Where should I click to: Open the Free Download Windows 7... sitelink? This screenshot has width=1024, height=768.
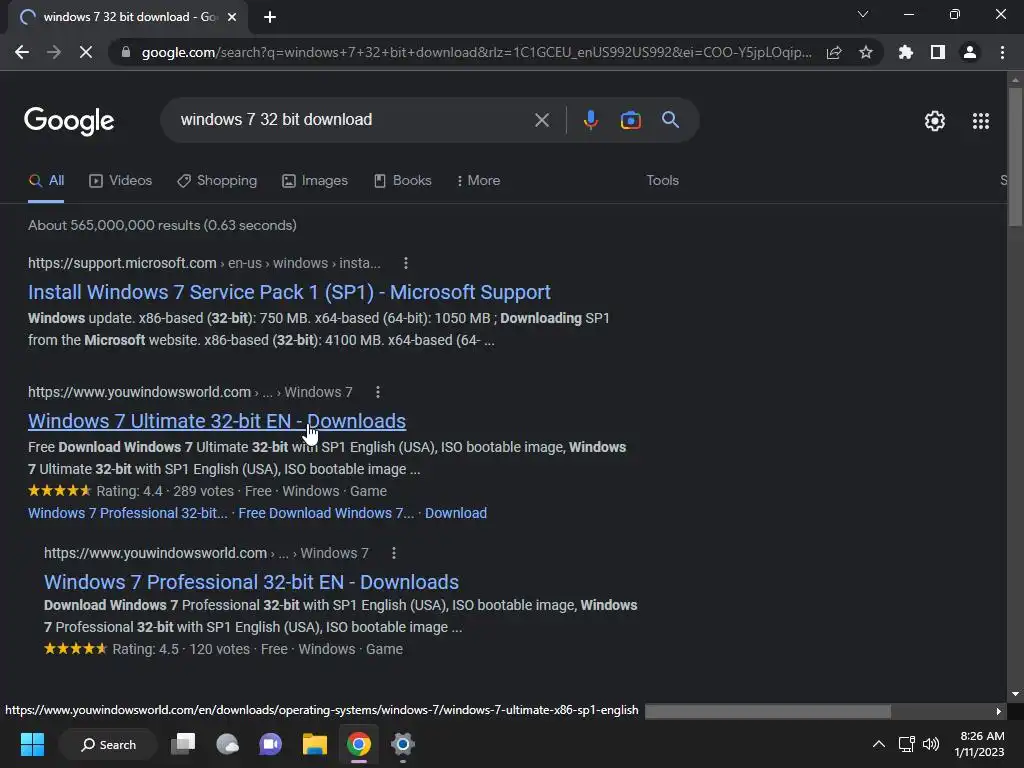(326, 513)
